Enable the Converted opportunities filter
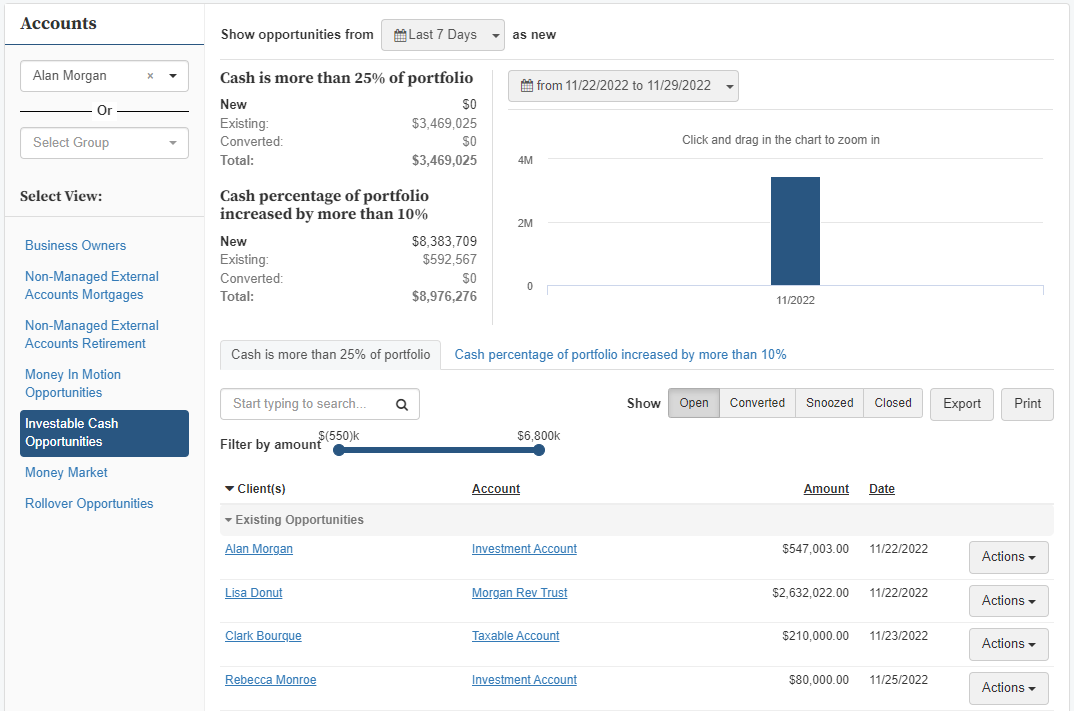 [757, 403]
